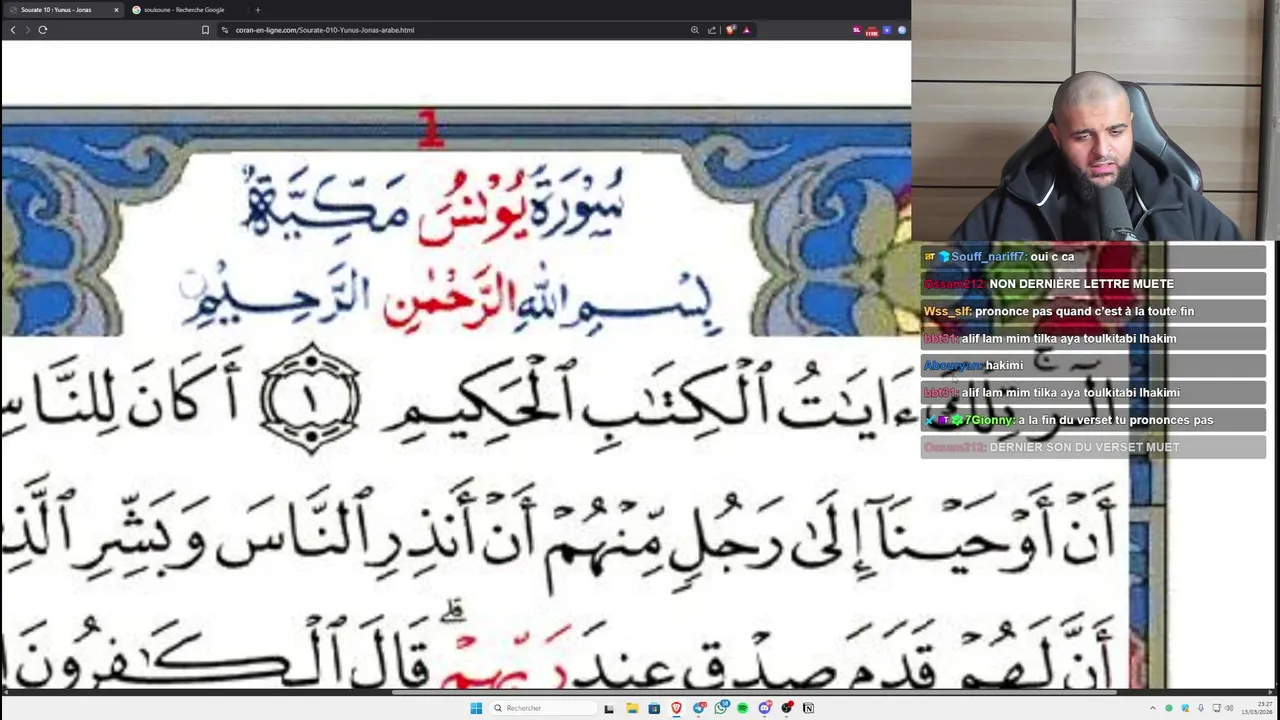Open the Windows Start menu

pos(476,708)
